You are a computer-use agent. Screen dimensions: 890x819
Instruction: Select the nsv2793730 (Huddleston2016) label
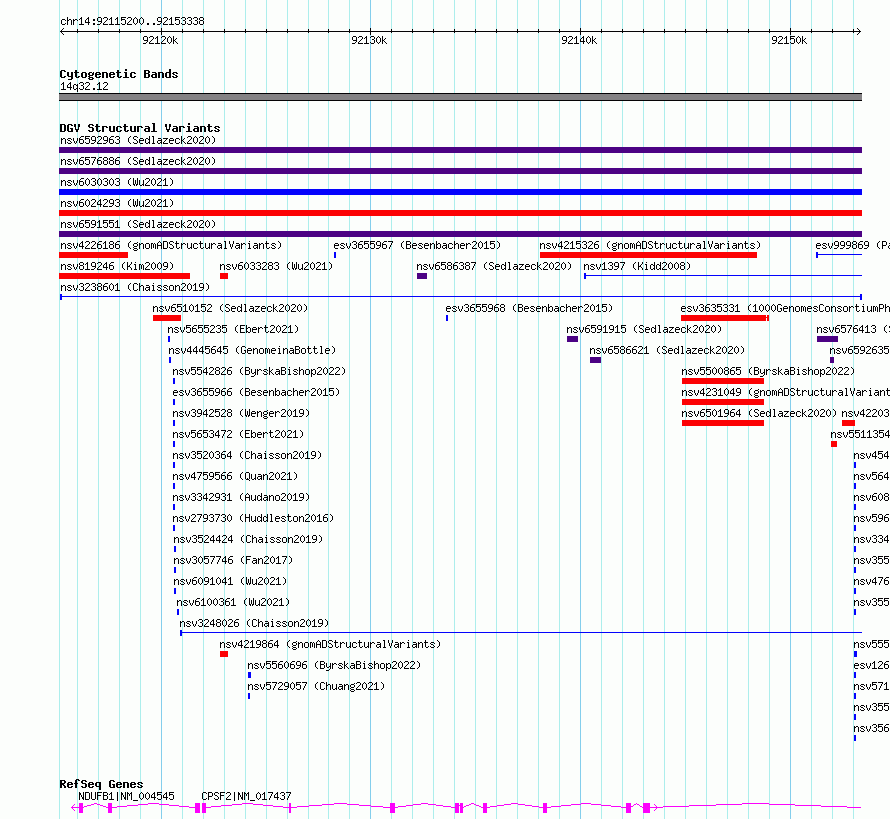[253, 518]
